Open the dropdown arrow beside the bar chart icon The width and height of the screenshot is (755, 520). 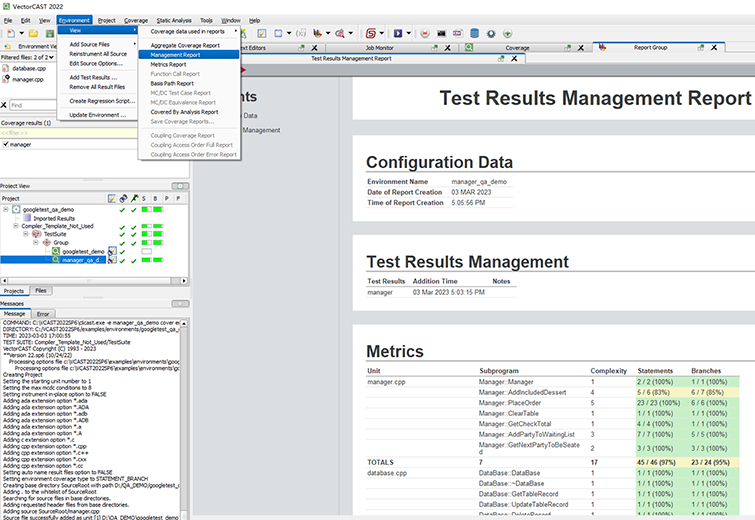(328, 33)
